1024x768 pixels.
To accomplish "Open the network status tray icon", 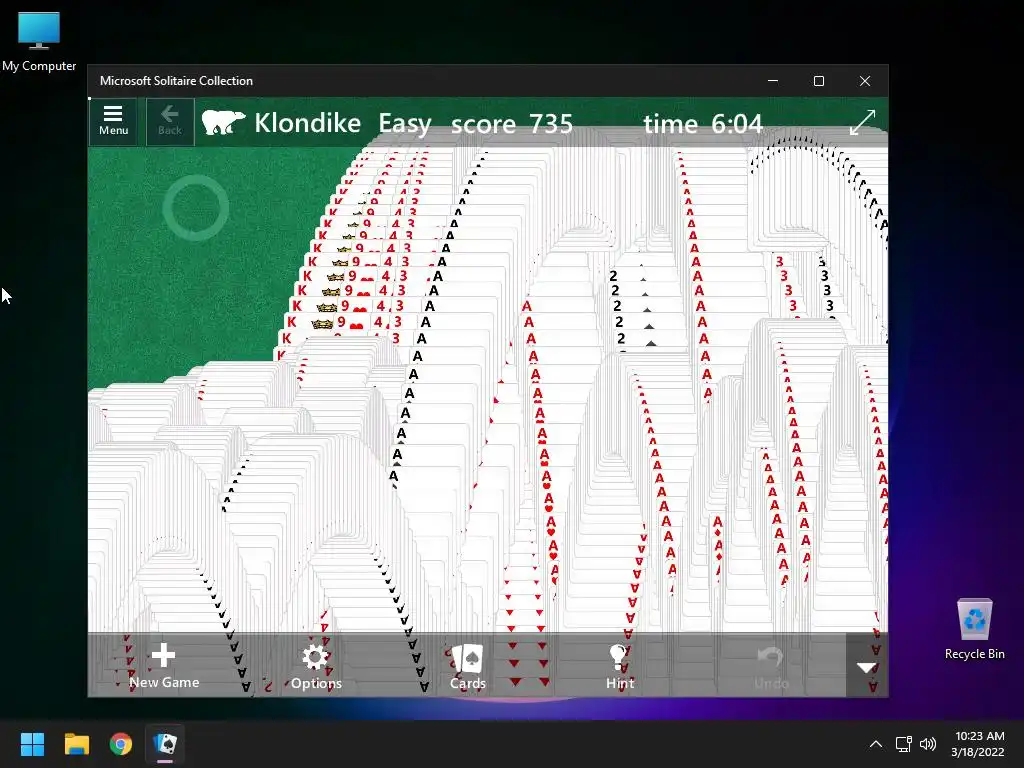I will tap(903, 744).
